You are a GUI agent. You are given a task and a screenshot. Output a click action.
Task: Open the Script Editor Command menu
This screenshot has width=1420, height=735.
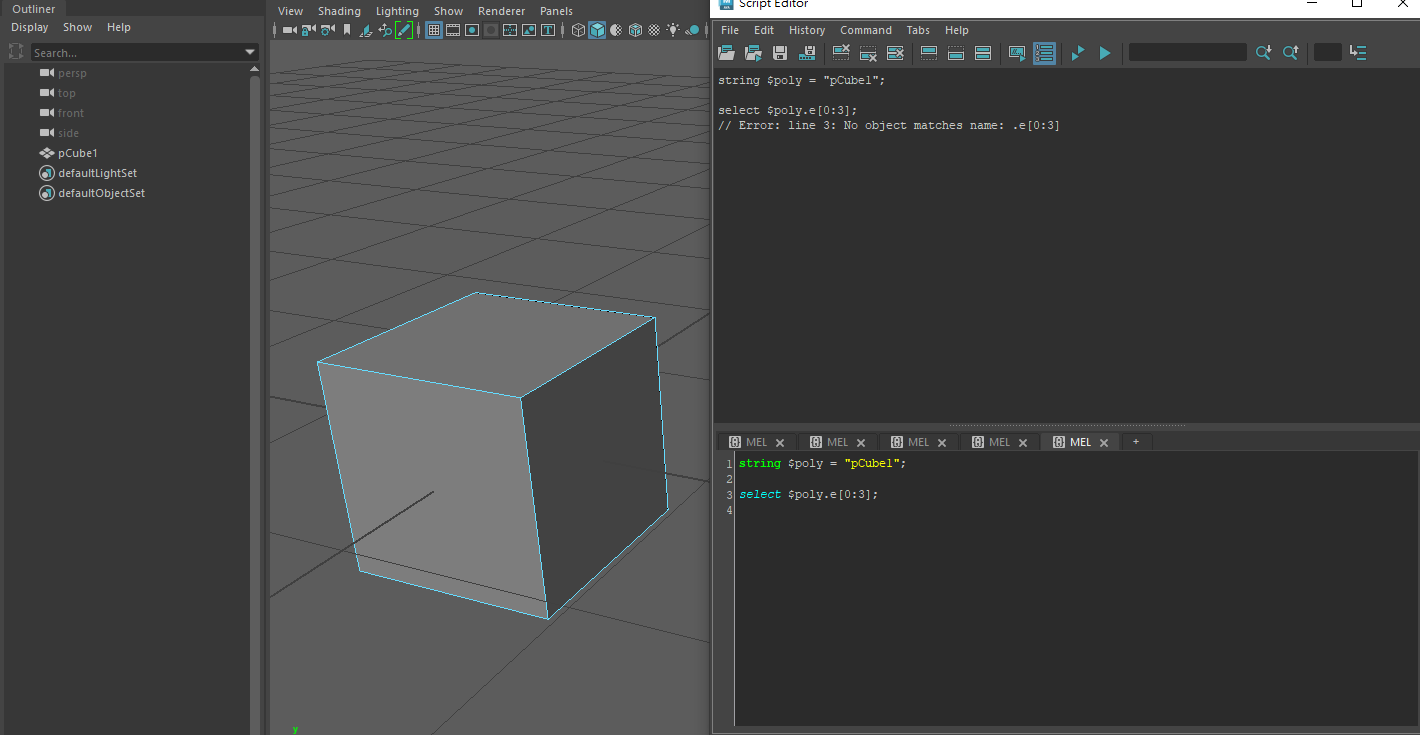865,30
